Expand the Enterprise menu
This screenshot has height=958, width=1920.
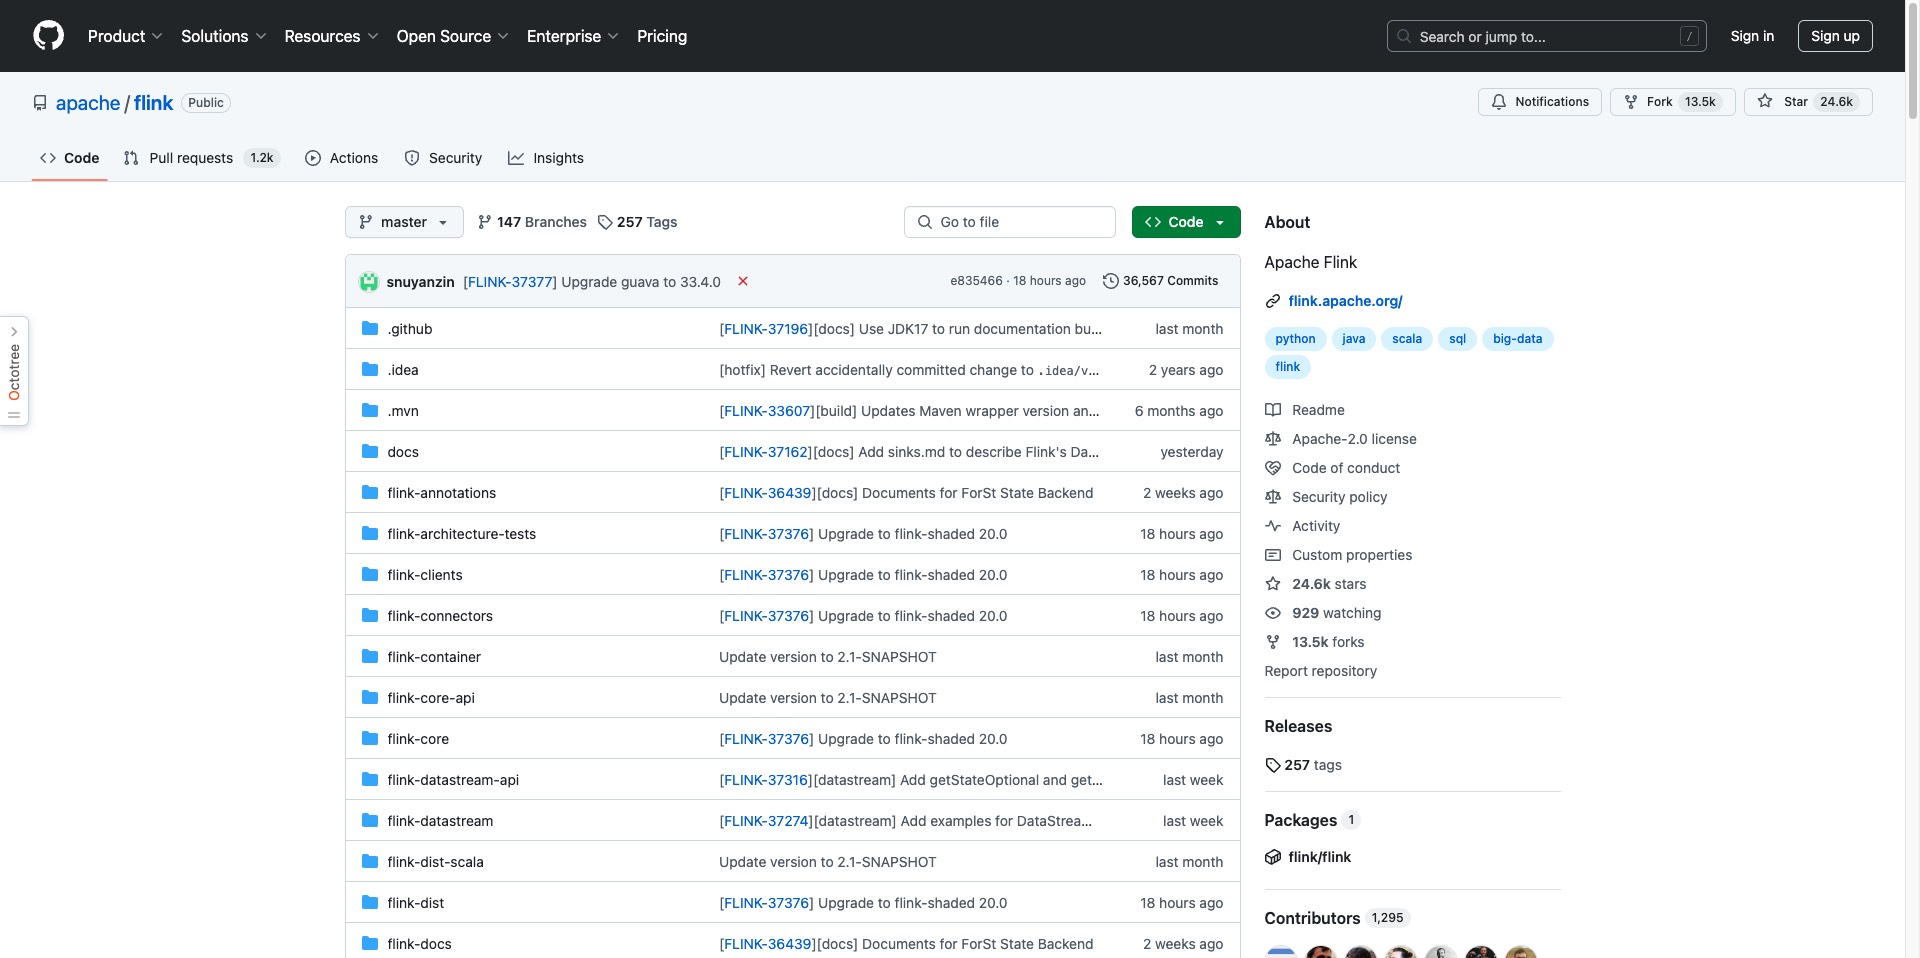pos(572,36)
